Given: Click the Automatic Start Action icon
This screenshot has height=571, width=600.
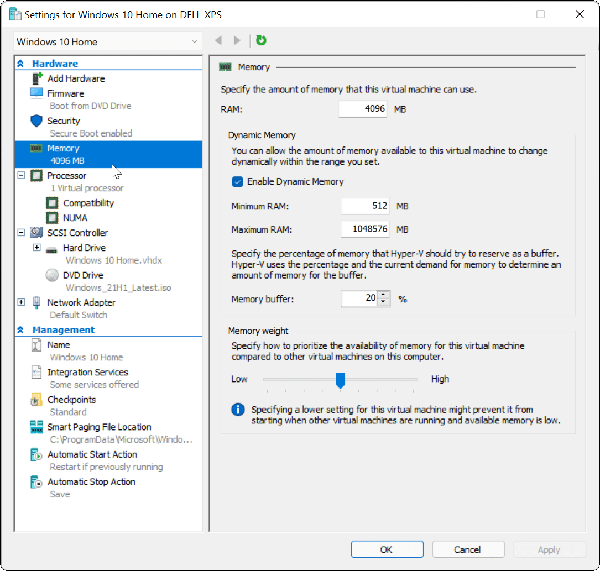Looking at the screenshot, I should (x=36, y=455).
